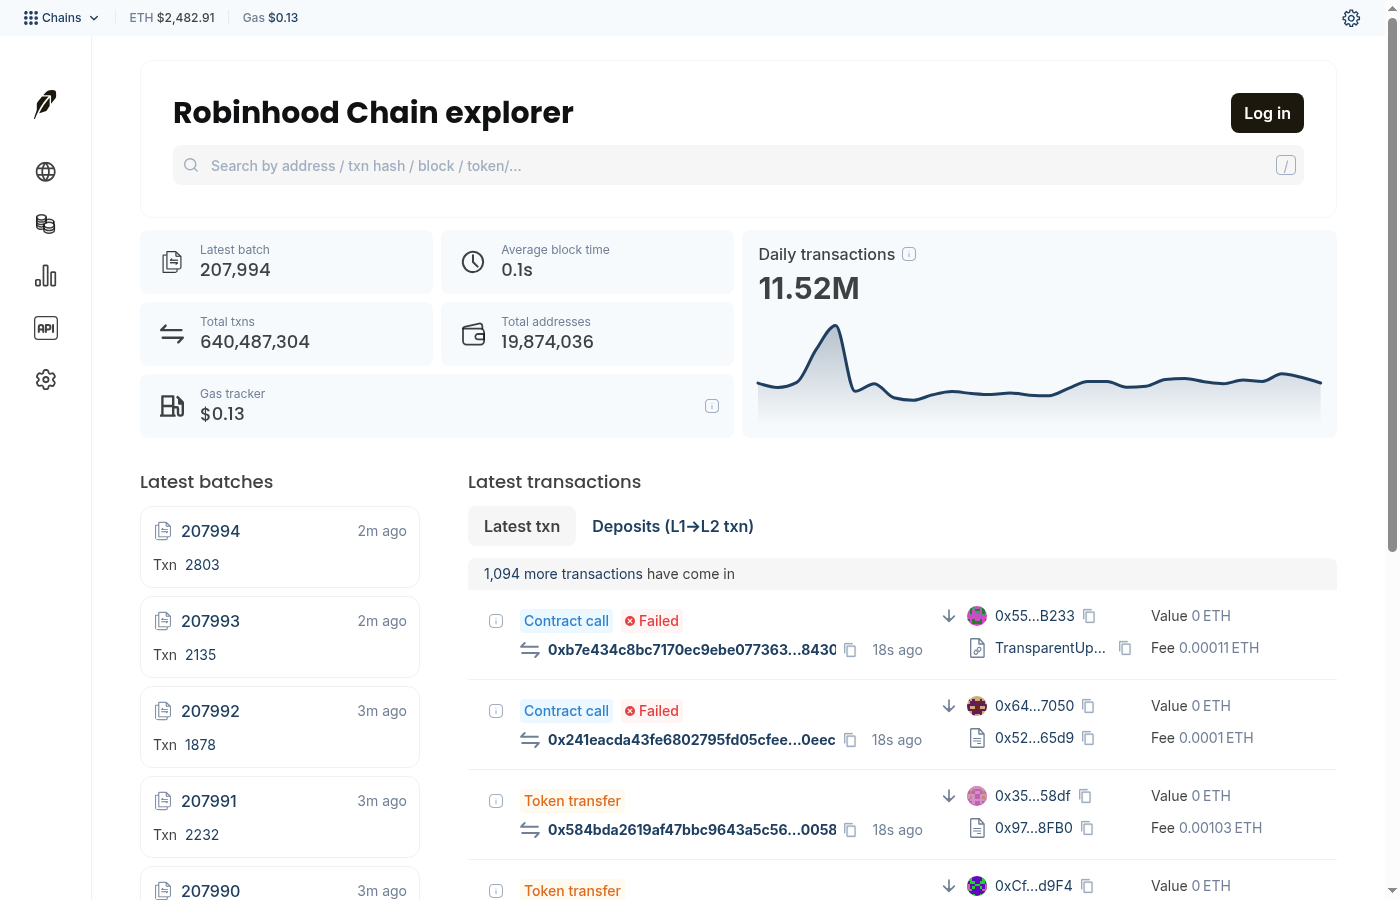Open address 0x35...58df

[x=1032, y=796]
